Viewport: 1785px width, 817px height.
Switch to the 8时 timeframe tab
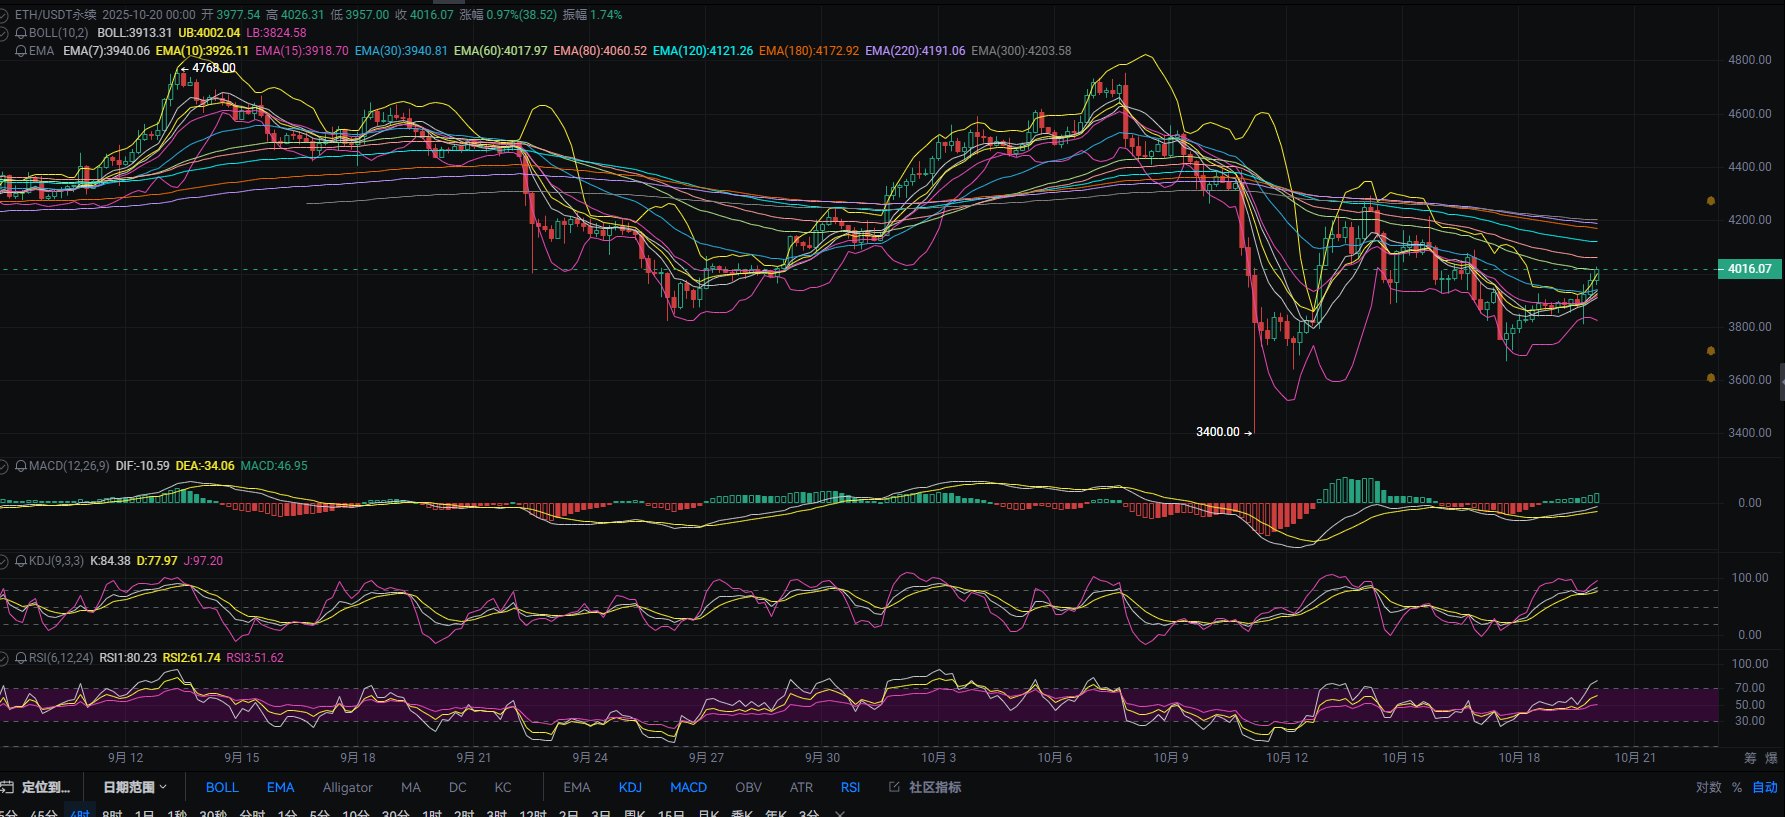112,814
